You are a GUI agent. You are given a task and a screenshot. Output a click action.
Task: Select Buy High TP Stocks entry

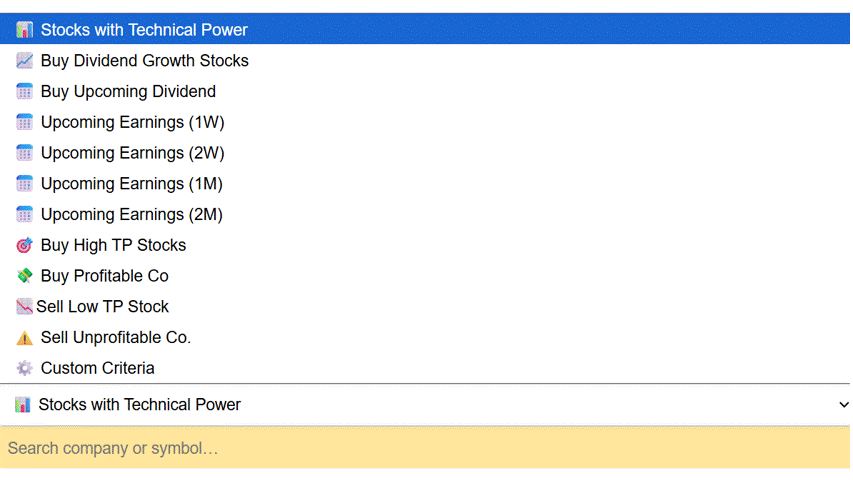113,245
